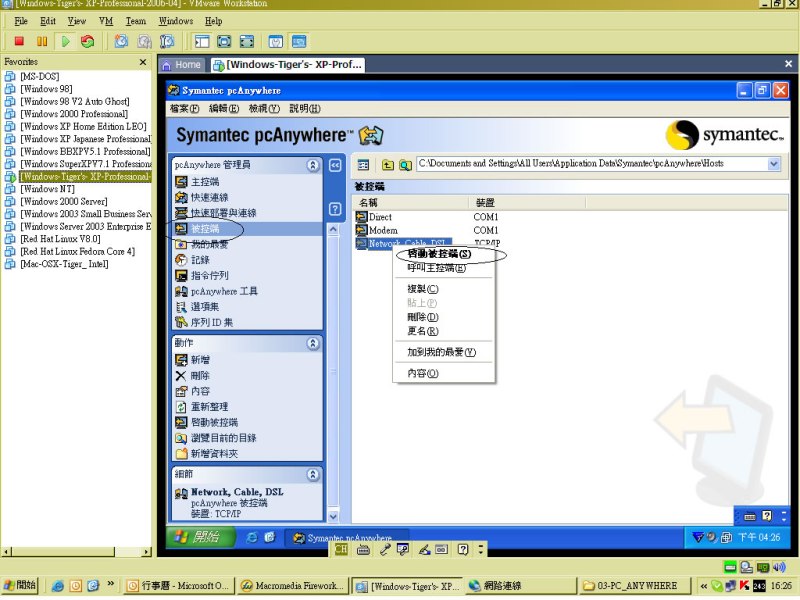The height and width of the screenshot is (600, 800).
Task: Open the VMware File menu
Action: coord(21,21)
